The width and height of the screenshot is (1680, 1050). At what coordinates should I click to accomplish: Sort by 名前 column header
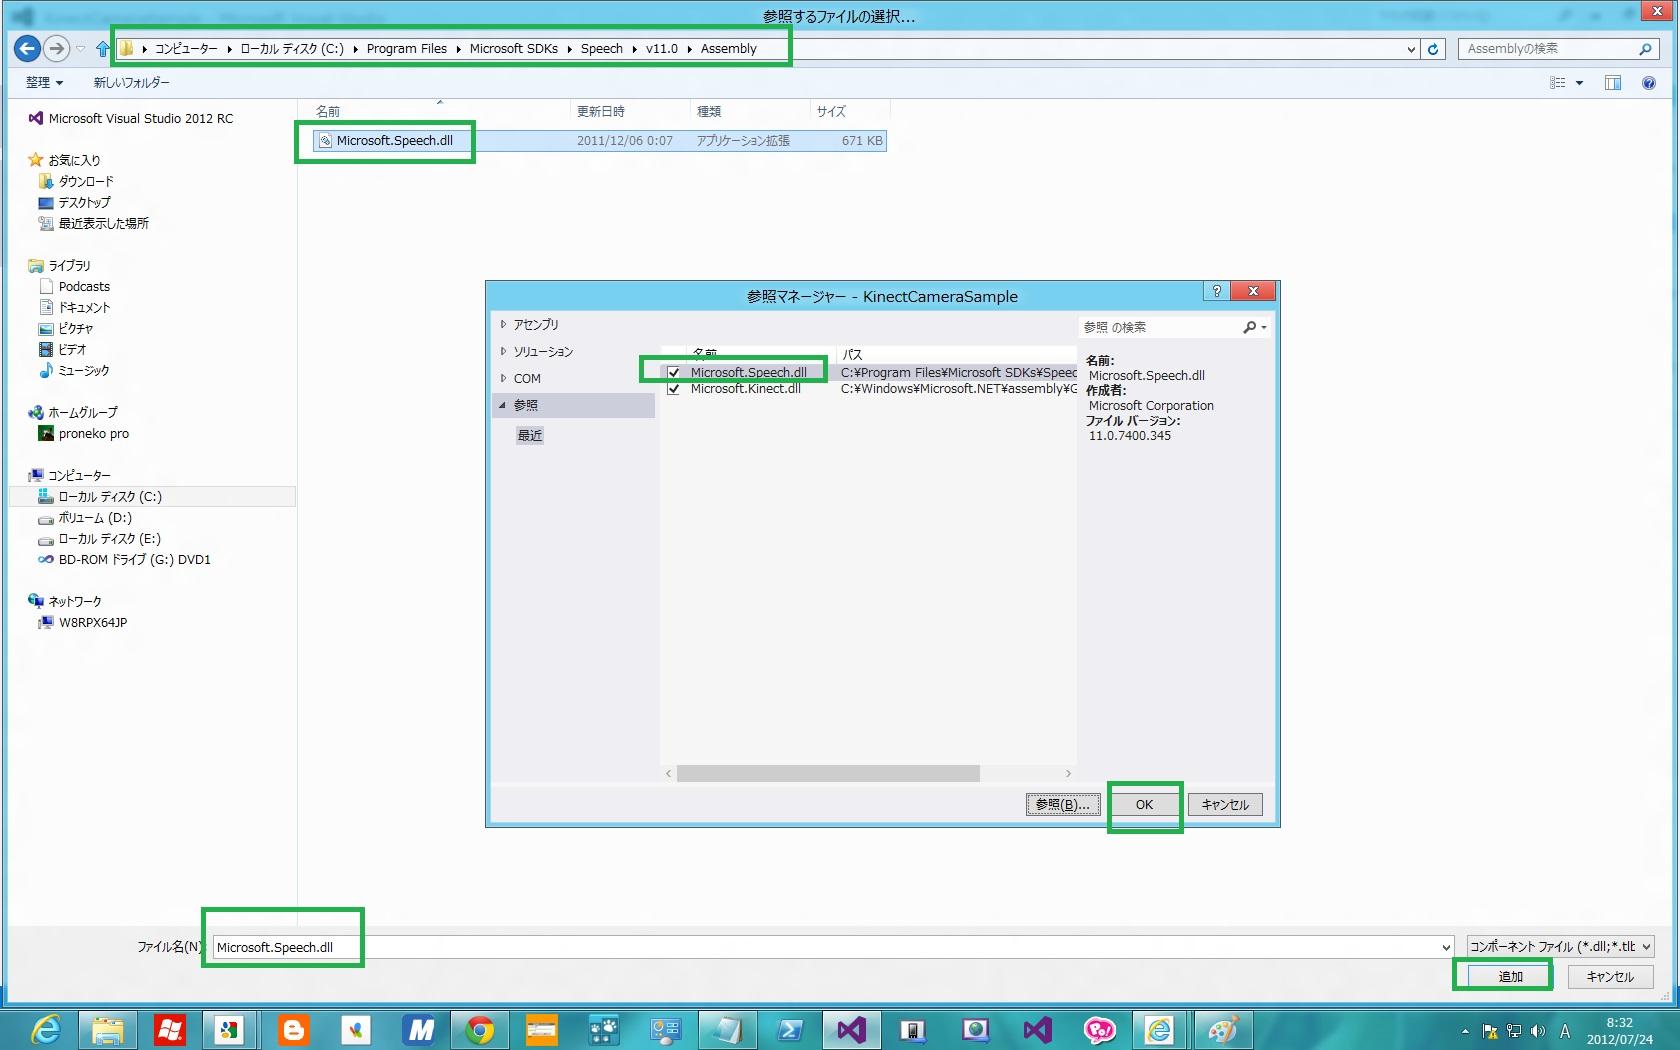tap(329, 111)
